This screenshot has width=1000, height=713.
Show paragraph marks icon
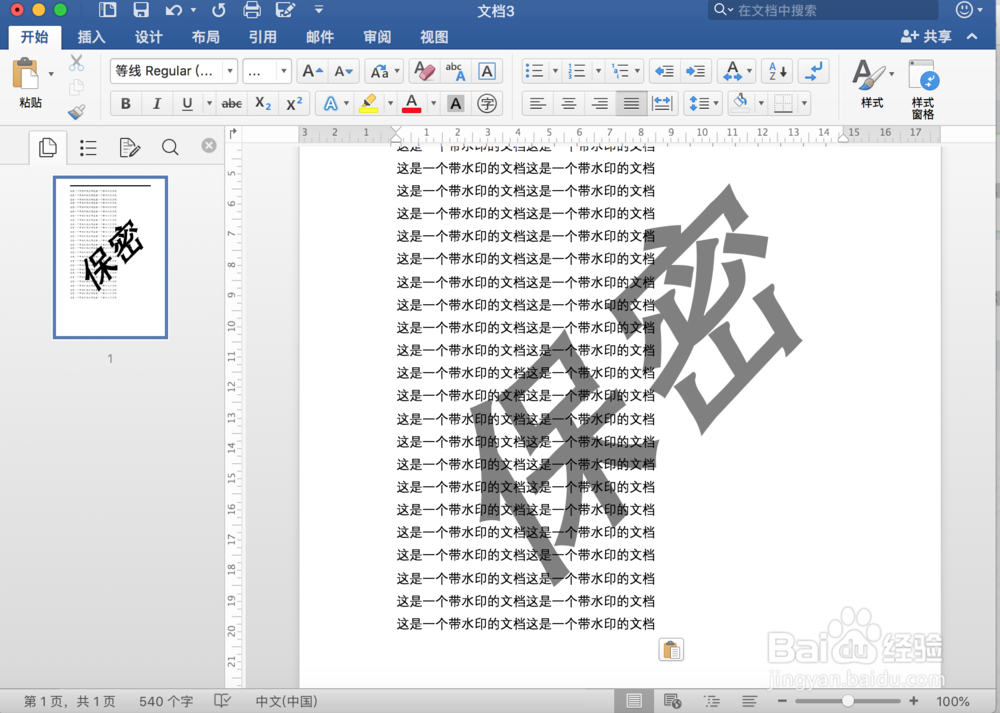[813, 71]
